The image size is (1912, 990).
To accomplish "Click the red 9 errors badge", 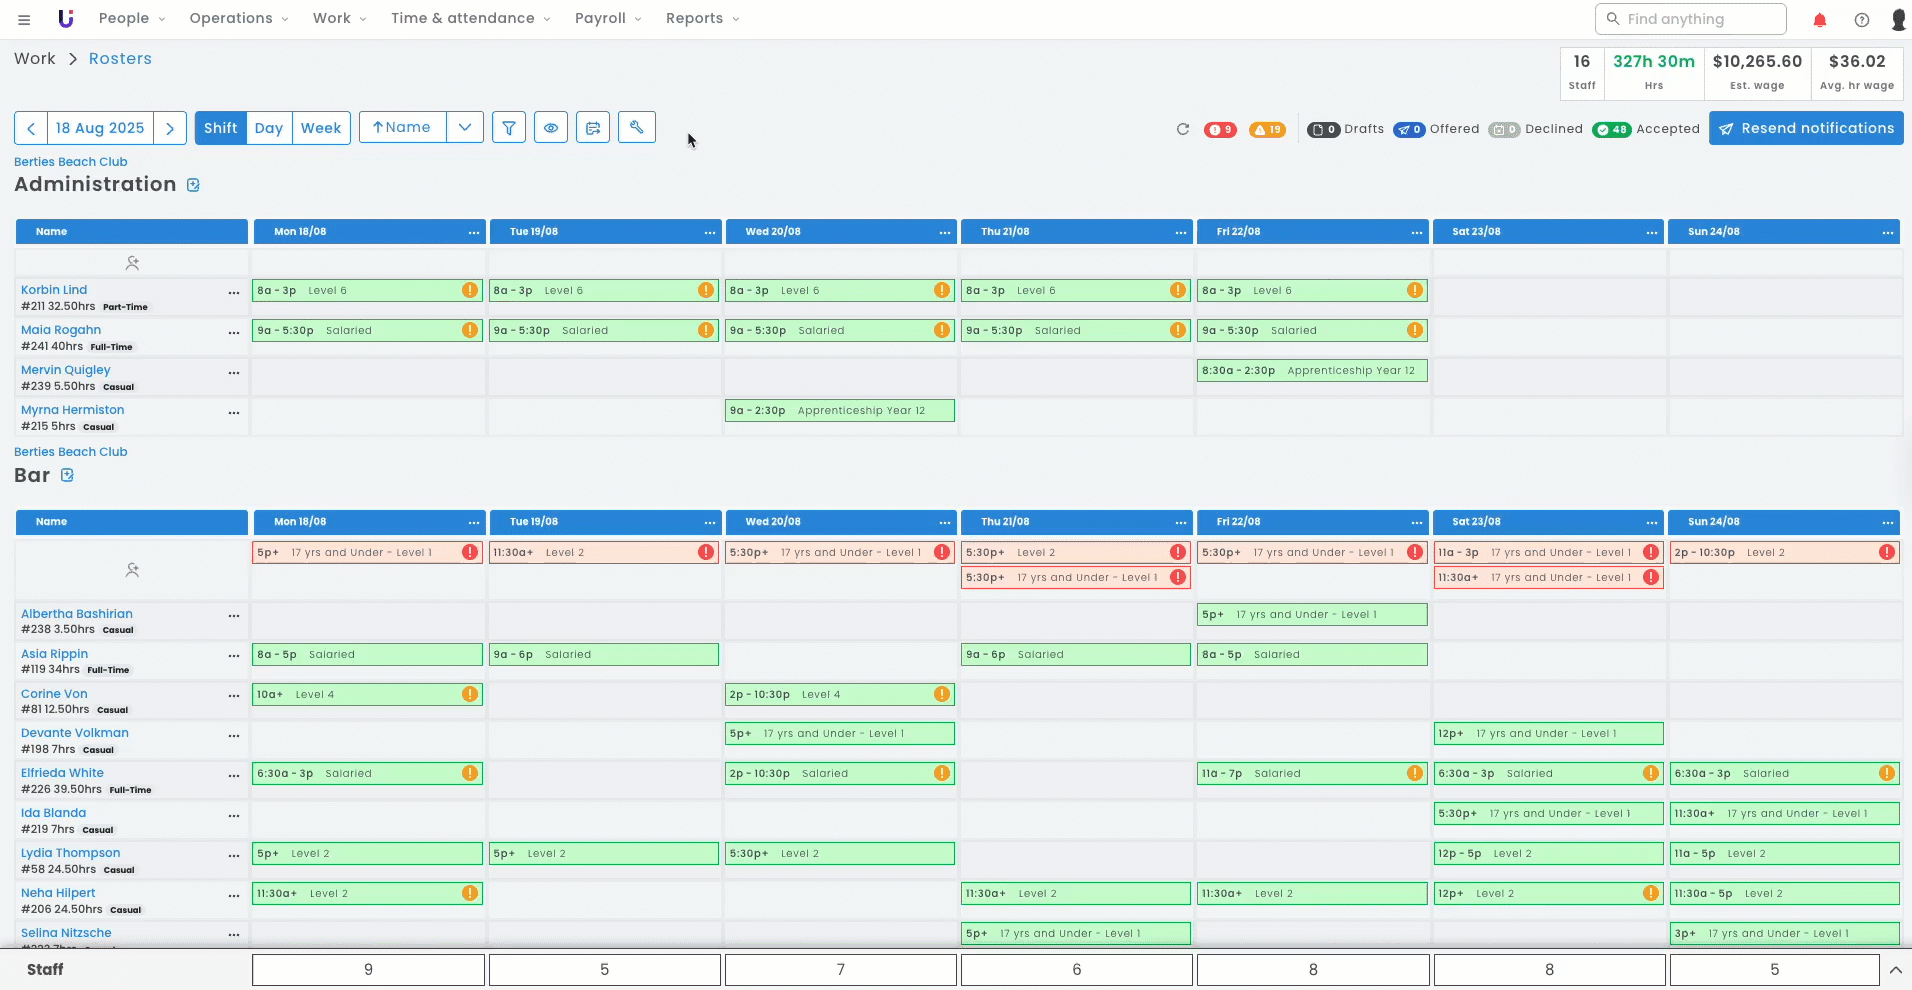I will [x=1220, y=130].
